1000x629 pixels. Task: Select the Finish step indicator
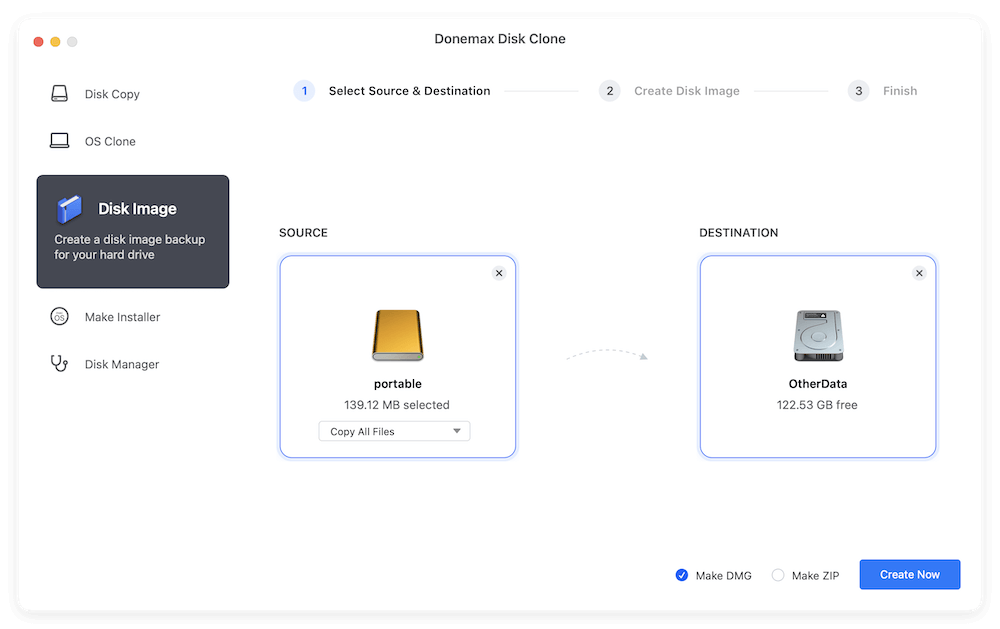(858, 90)
